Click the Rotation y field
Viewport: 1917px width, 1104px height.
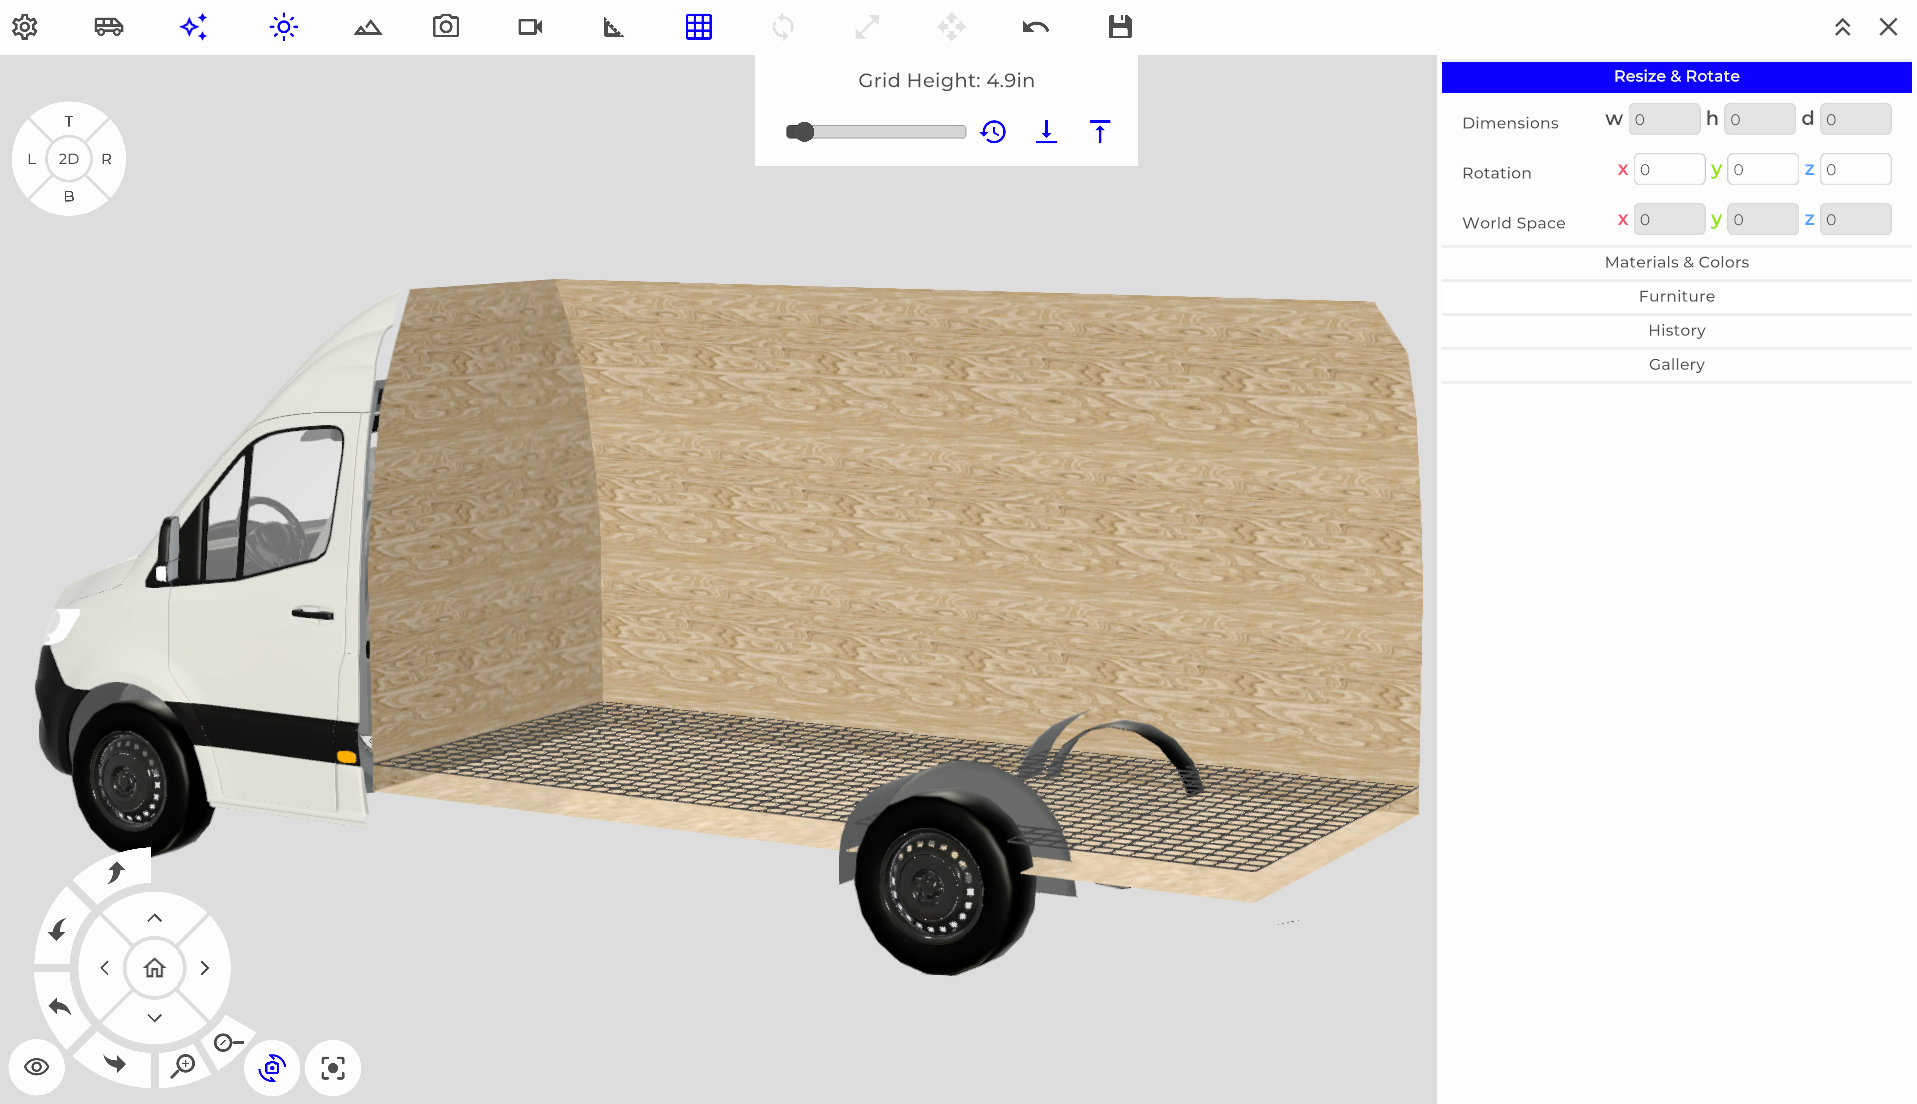pyautogui.click(x=1763, y=170)
